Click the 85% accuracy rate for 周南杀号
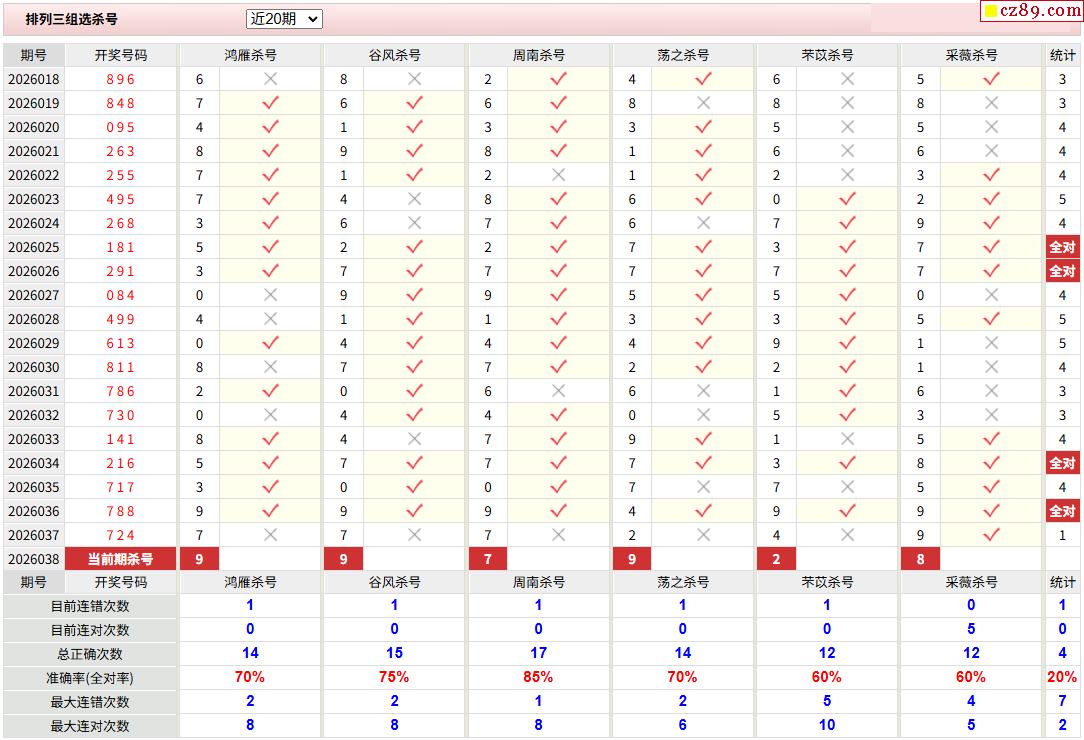 click(538, 677)
